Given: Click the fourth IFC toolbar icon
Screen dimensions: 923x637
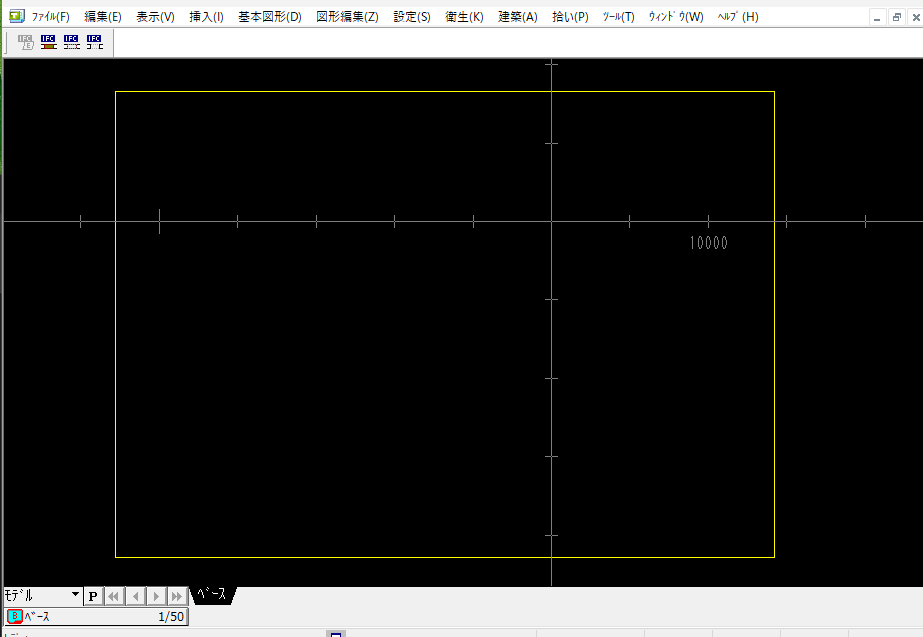Looking at the screenshot, I should coord(94,41).
